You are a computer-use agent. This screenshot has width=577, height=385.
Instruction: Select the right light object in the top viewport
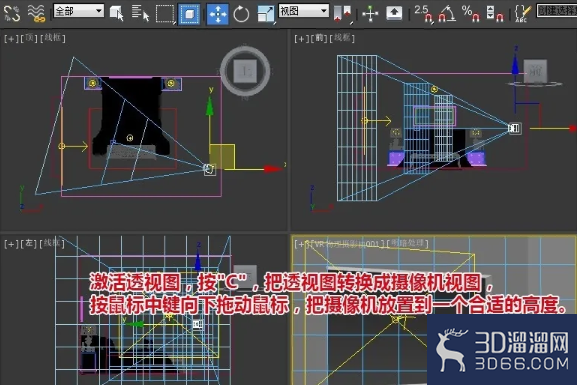[x=171, y=84]
